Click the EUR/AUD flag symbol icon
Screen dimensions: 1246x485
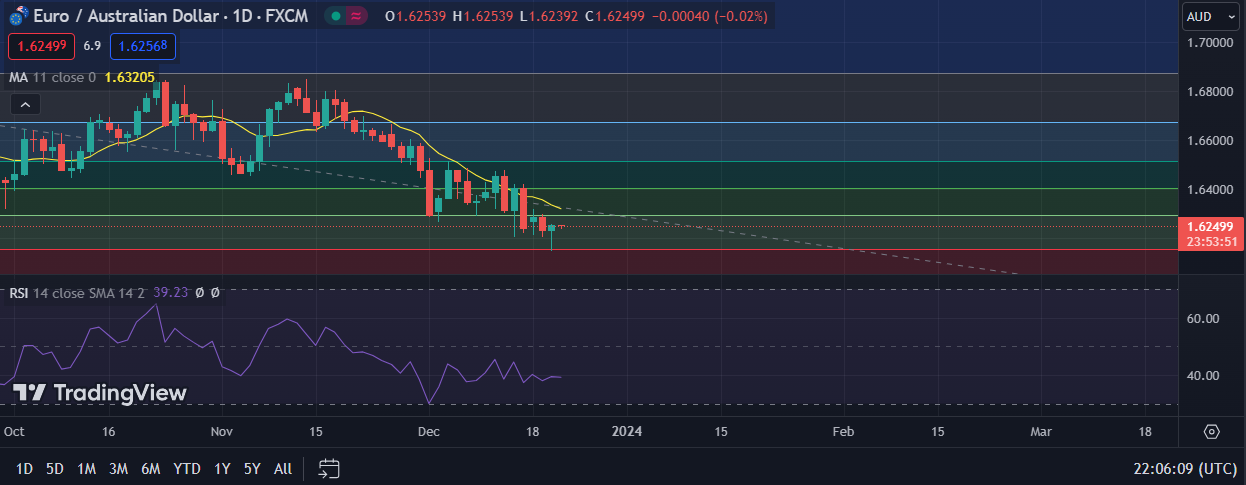click(16, 17)
